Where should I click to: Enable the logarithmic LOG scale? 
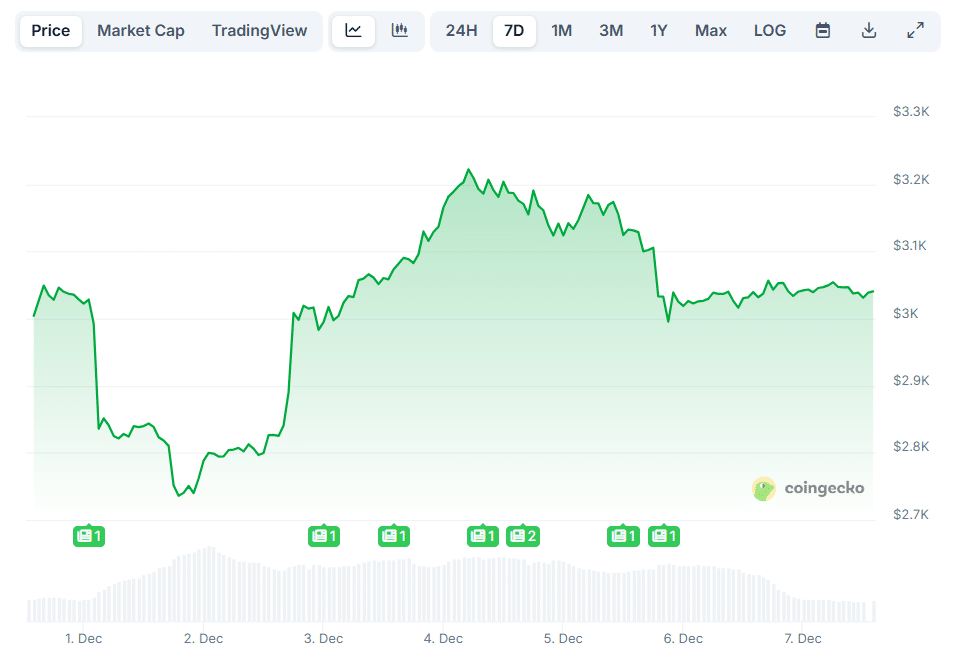click(770, 30)
